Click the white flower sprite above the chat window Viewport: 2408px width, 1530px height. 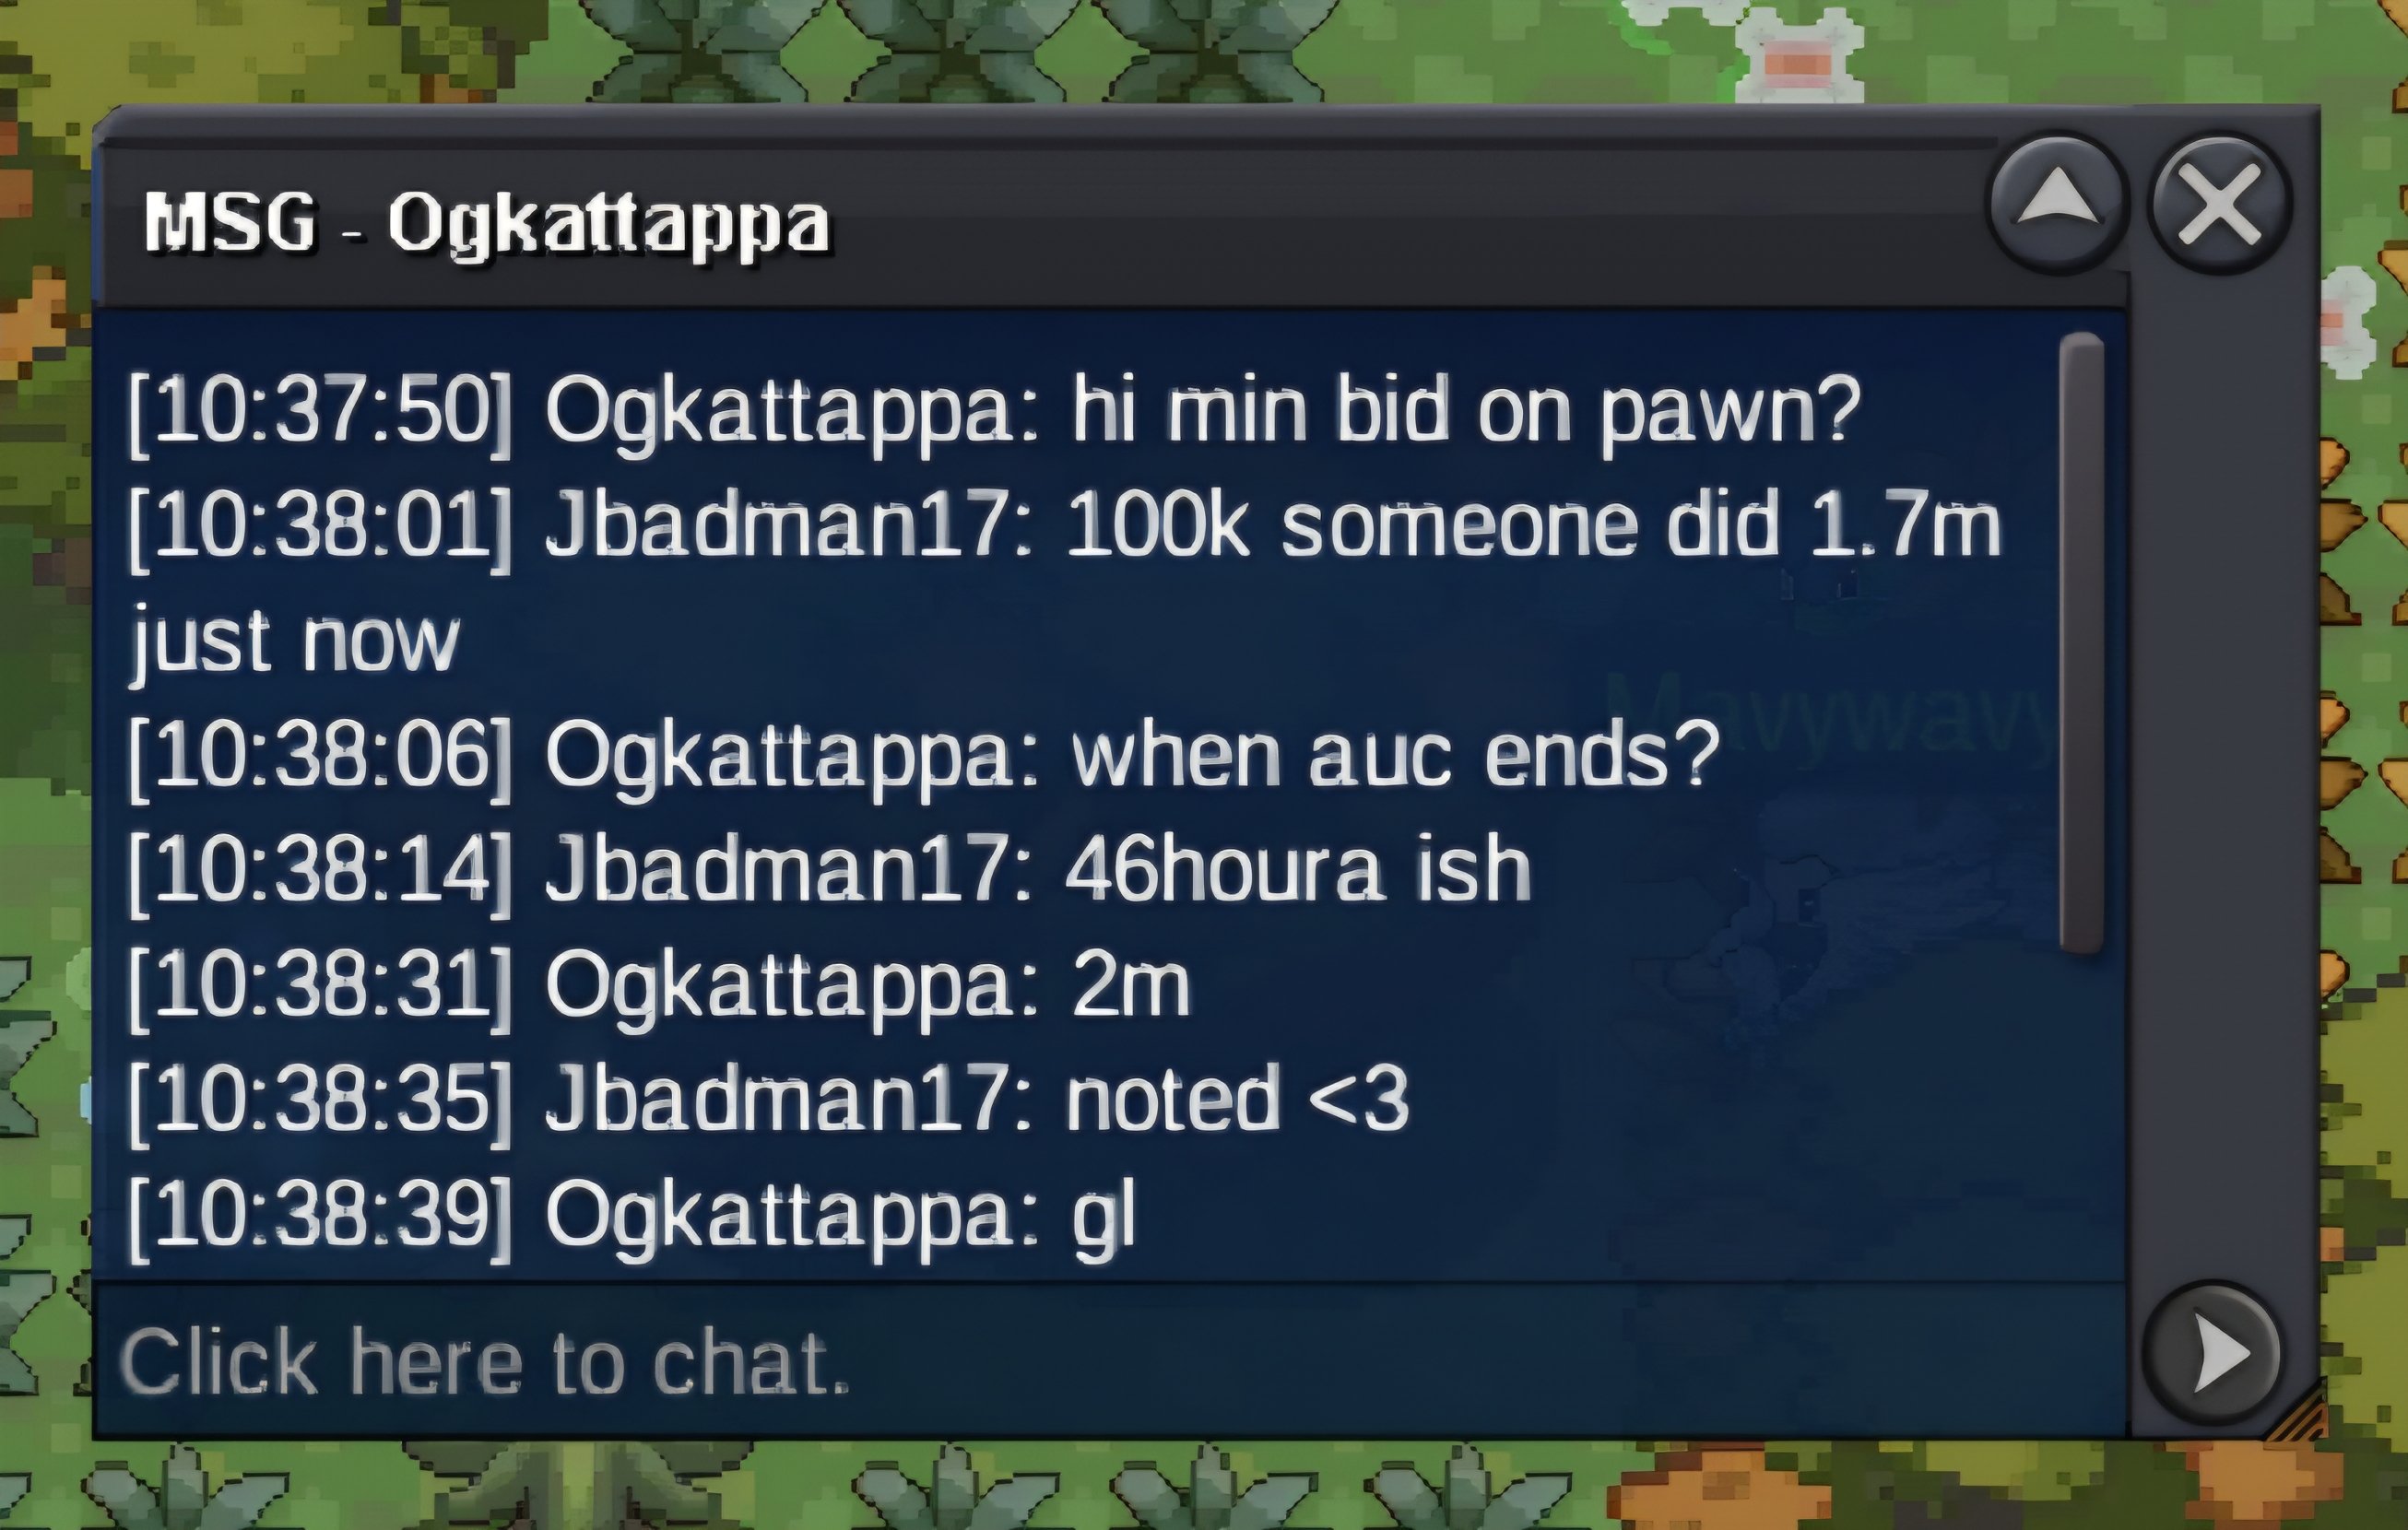1797,52
